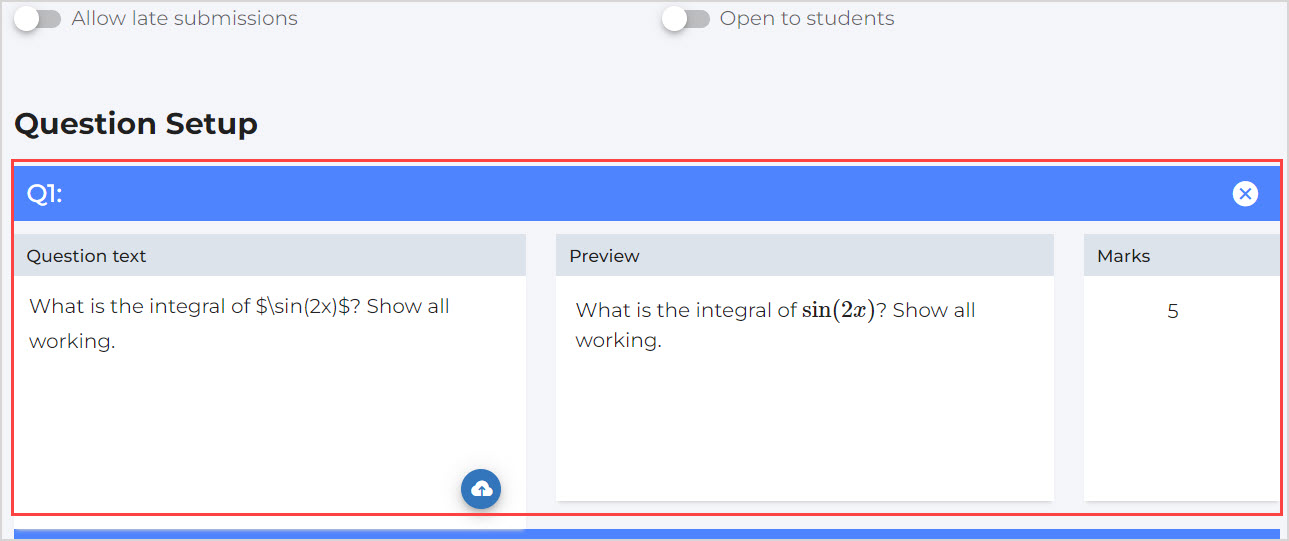This screenshot has height=541, width=1289.
Task: Click the Marks column header
Action: (x=1123, y=256)
